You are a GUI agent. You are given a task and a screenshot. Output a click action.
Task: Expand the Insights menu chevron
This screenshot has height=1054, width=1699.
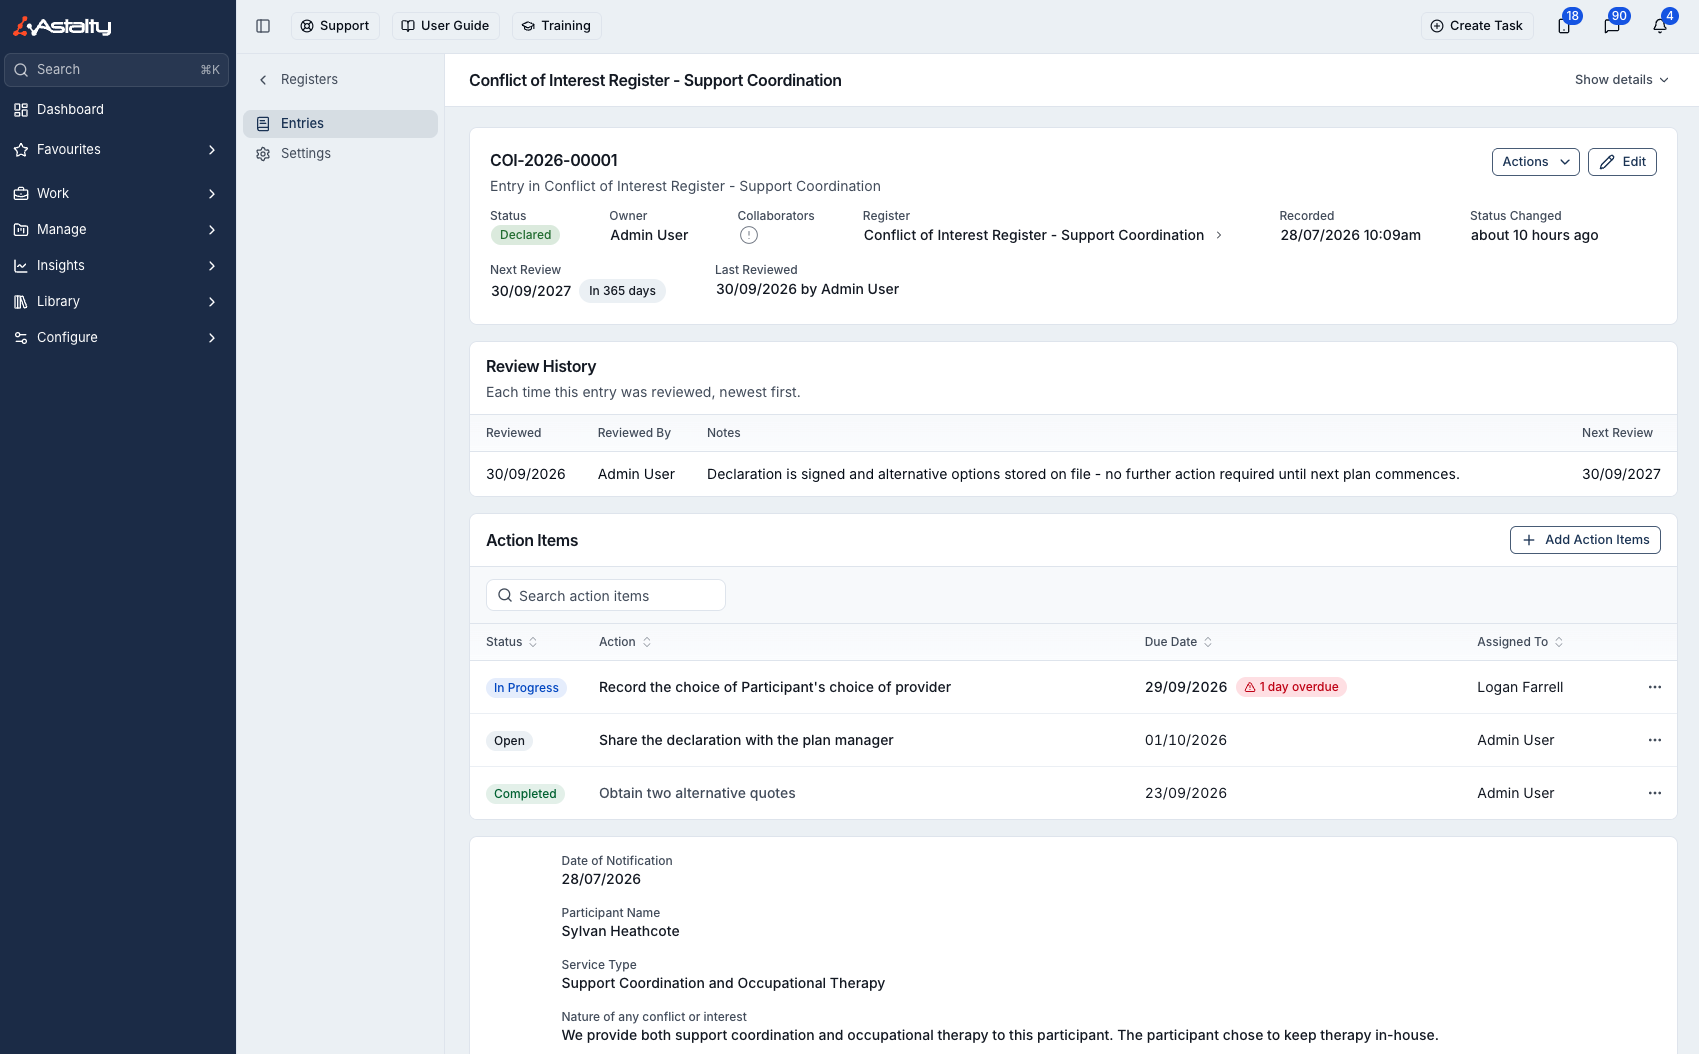tap(212, 266)
